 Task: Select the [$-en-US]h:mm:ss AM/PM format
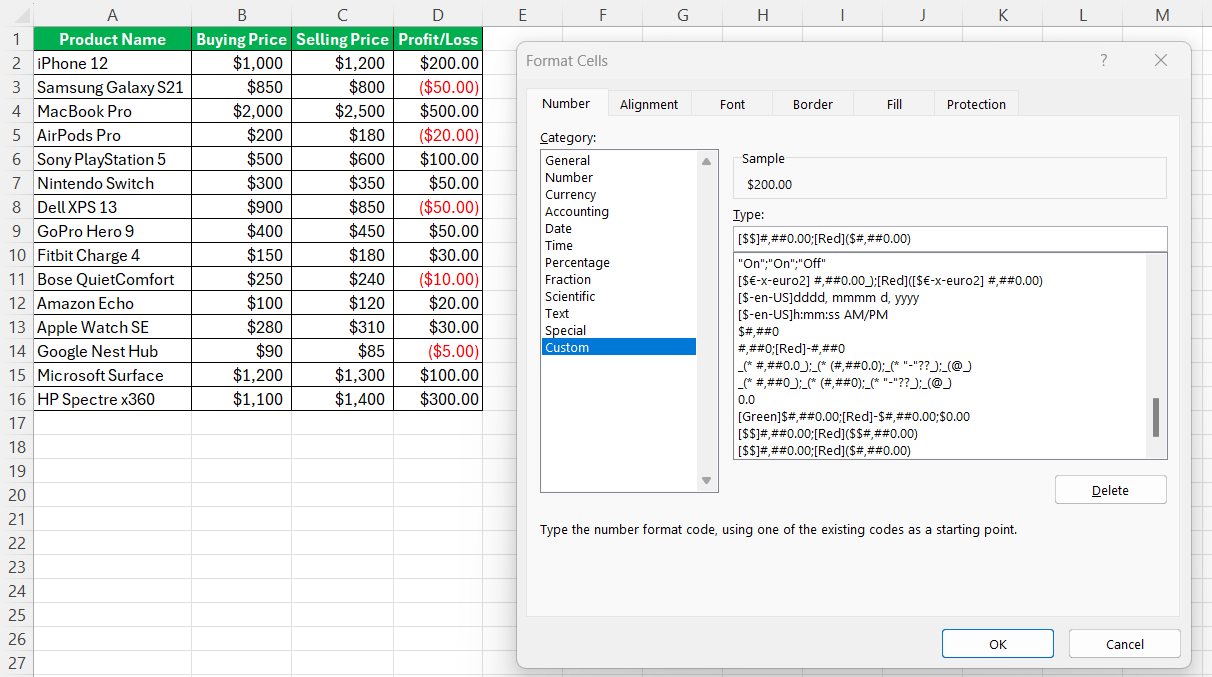[940, 314]
